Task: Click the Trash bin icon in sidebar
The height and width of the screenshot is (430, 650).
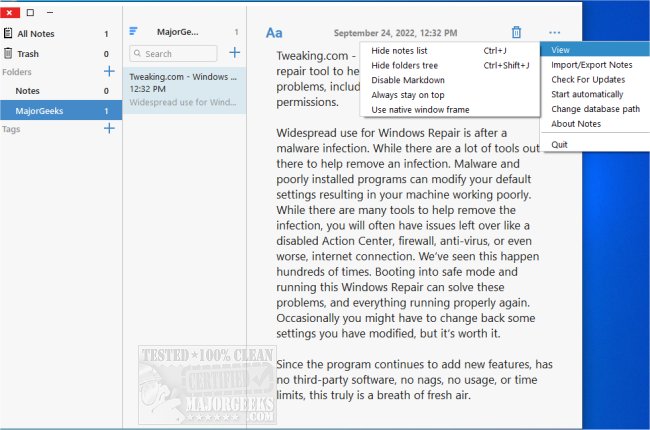Action: (x=7, y=53)
